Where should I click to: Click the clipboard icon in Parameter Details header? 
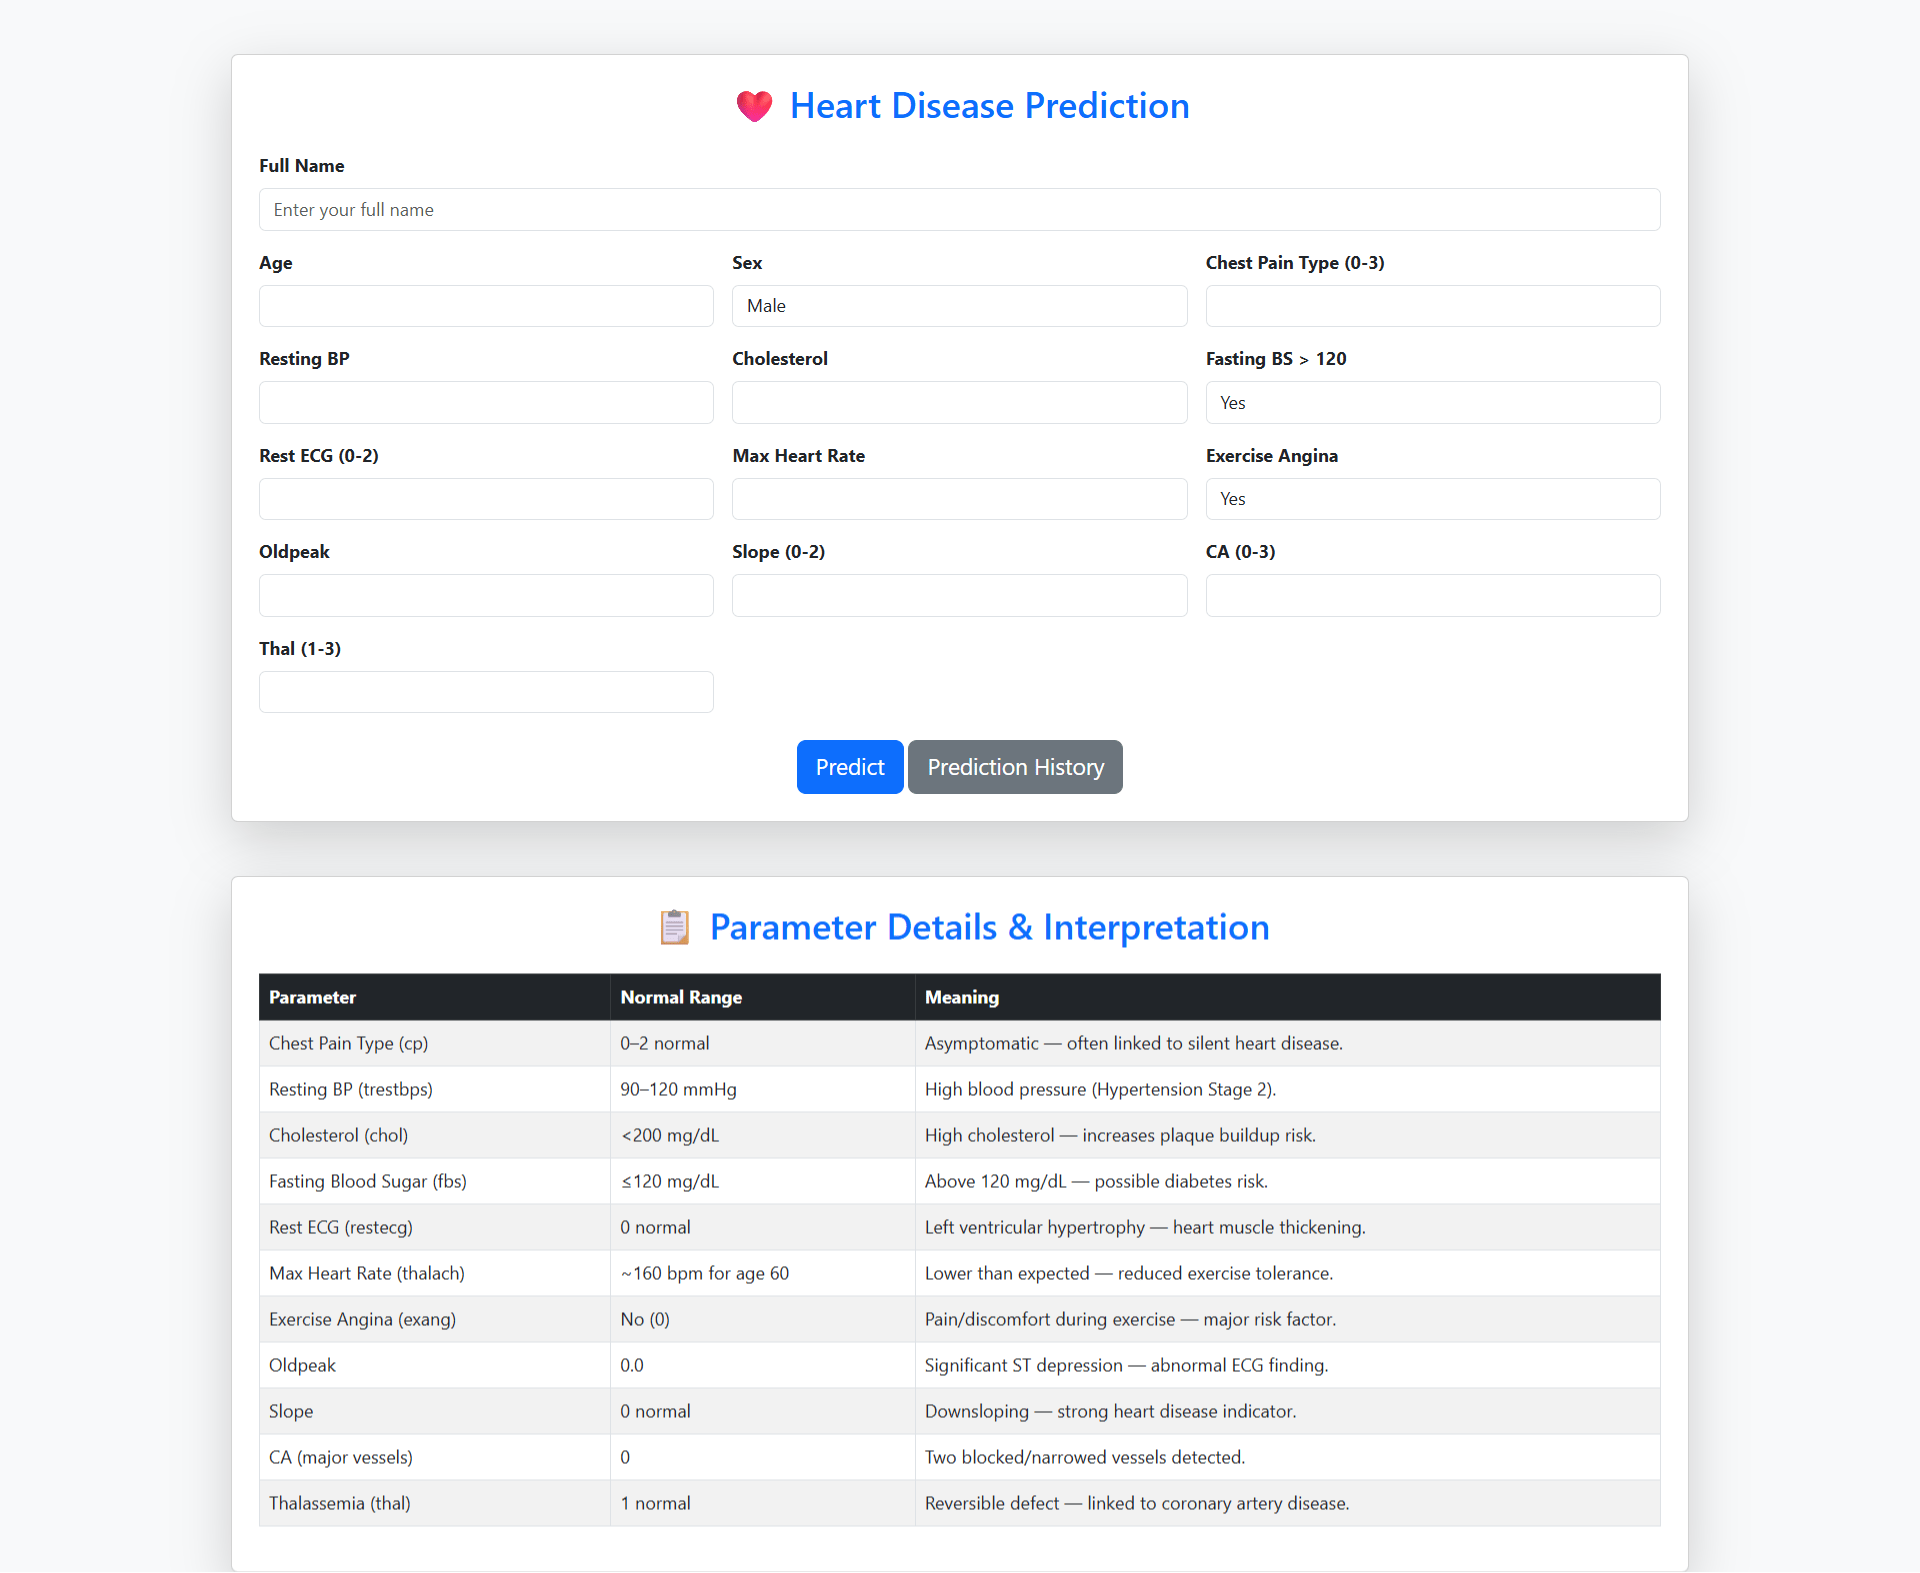pos(675,927)
